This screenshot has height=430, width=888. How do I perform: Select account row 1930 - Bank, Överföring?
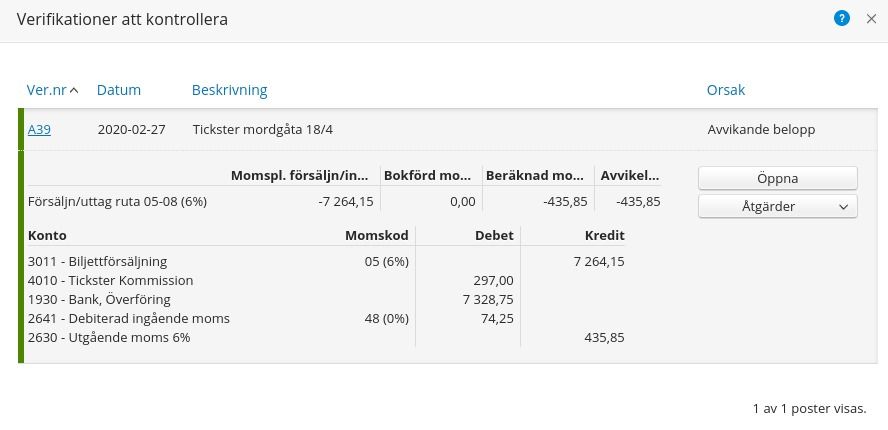(x=100, y=299)
